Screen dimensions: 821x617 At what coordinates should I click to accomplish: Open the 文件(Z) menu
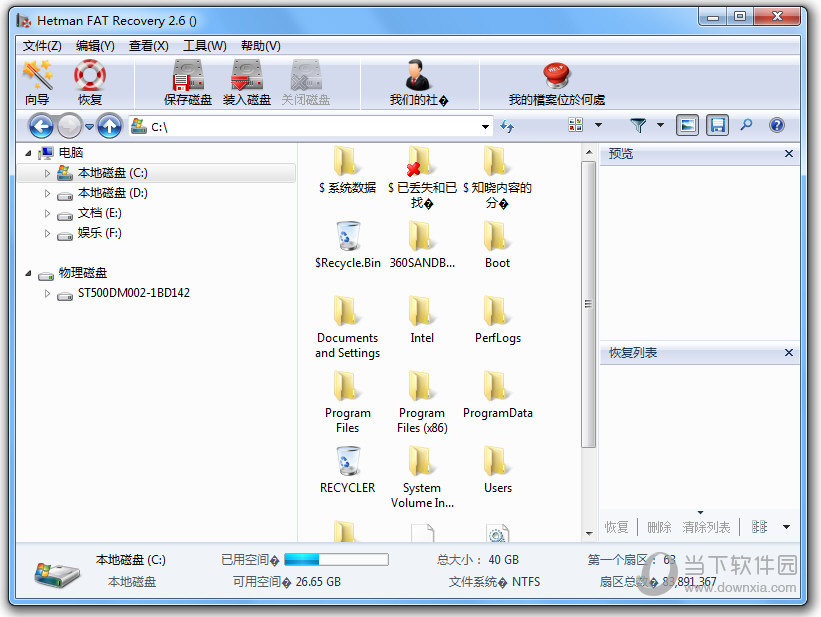(x=42, y=46)
